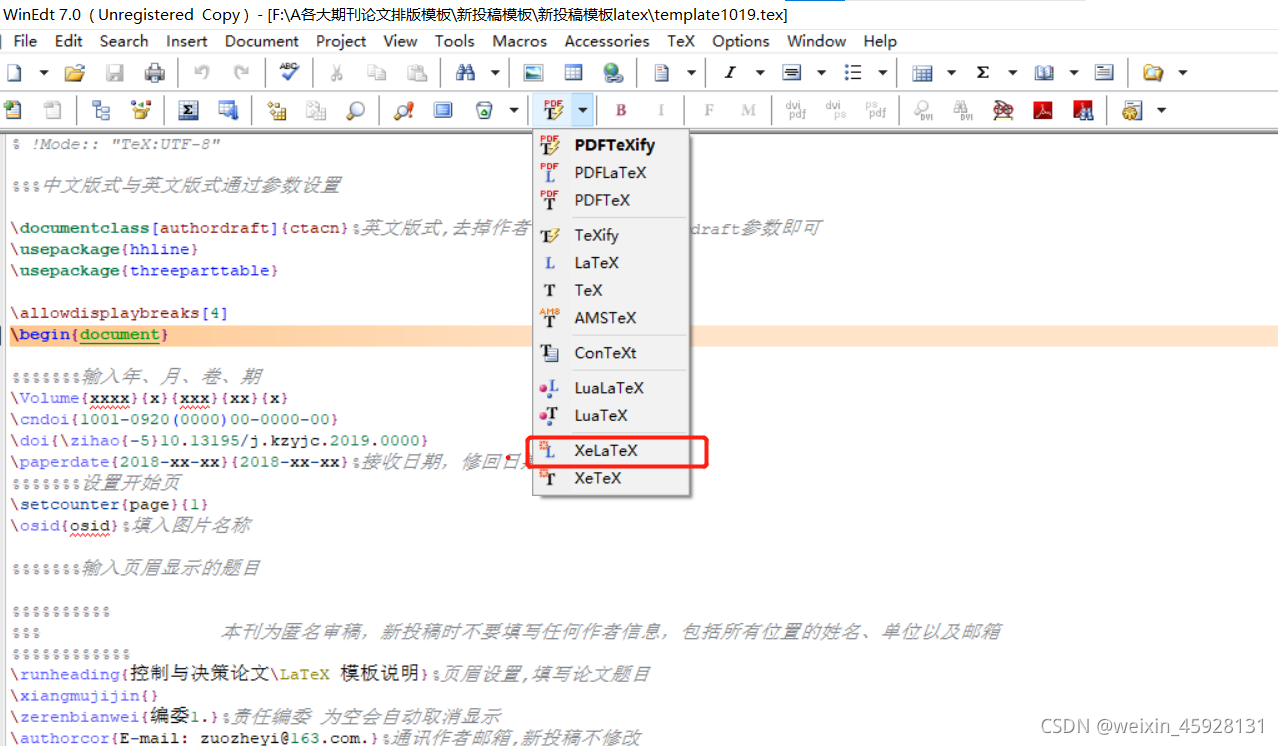Viewport: 1278px width, 746px height.
Task: Click the Sigma blue panel icon
Action: (x=188, y=110)
